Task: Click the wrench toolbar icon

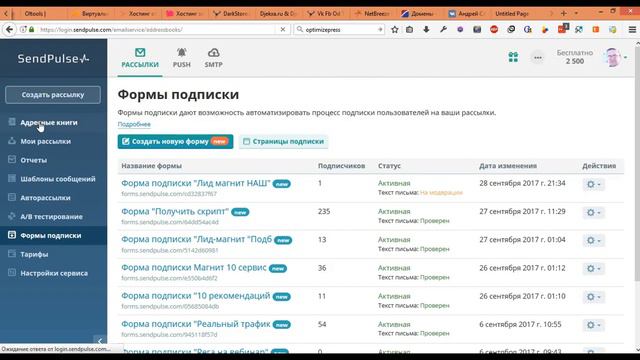Action: (x=443, y=29)
